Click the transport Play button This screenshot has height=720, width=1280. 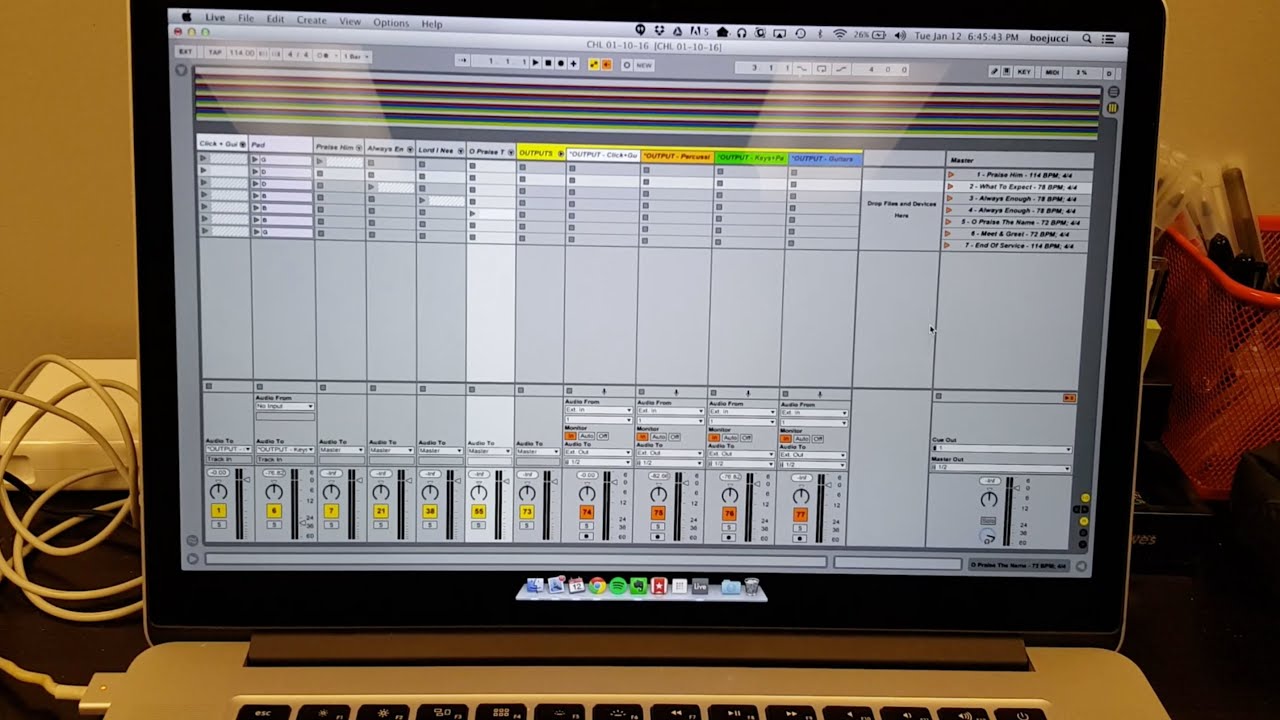click(536, 63)
